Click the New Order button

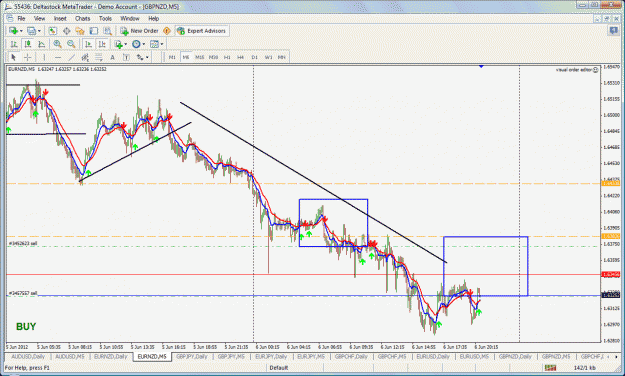[x=139, y=31]
